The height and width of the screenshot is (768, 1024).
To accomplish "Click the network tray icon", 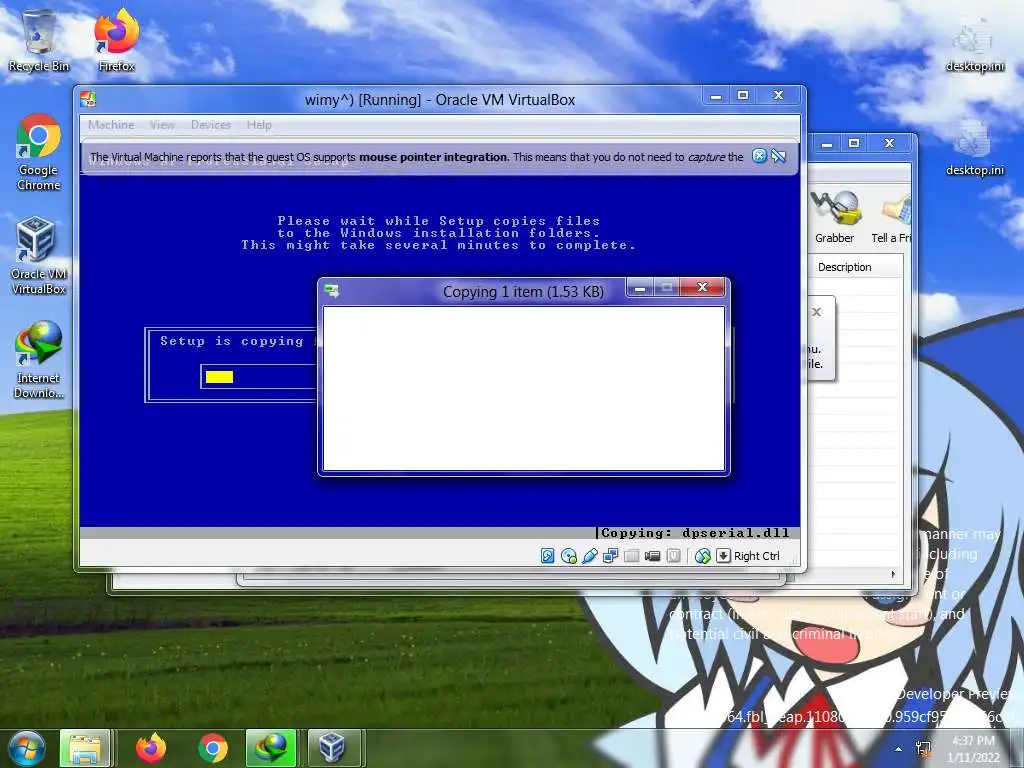I will [x=923, y=749].
